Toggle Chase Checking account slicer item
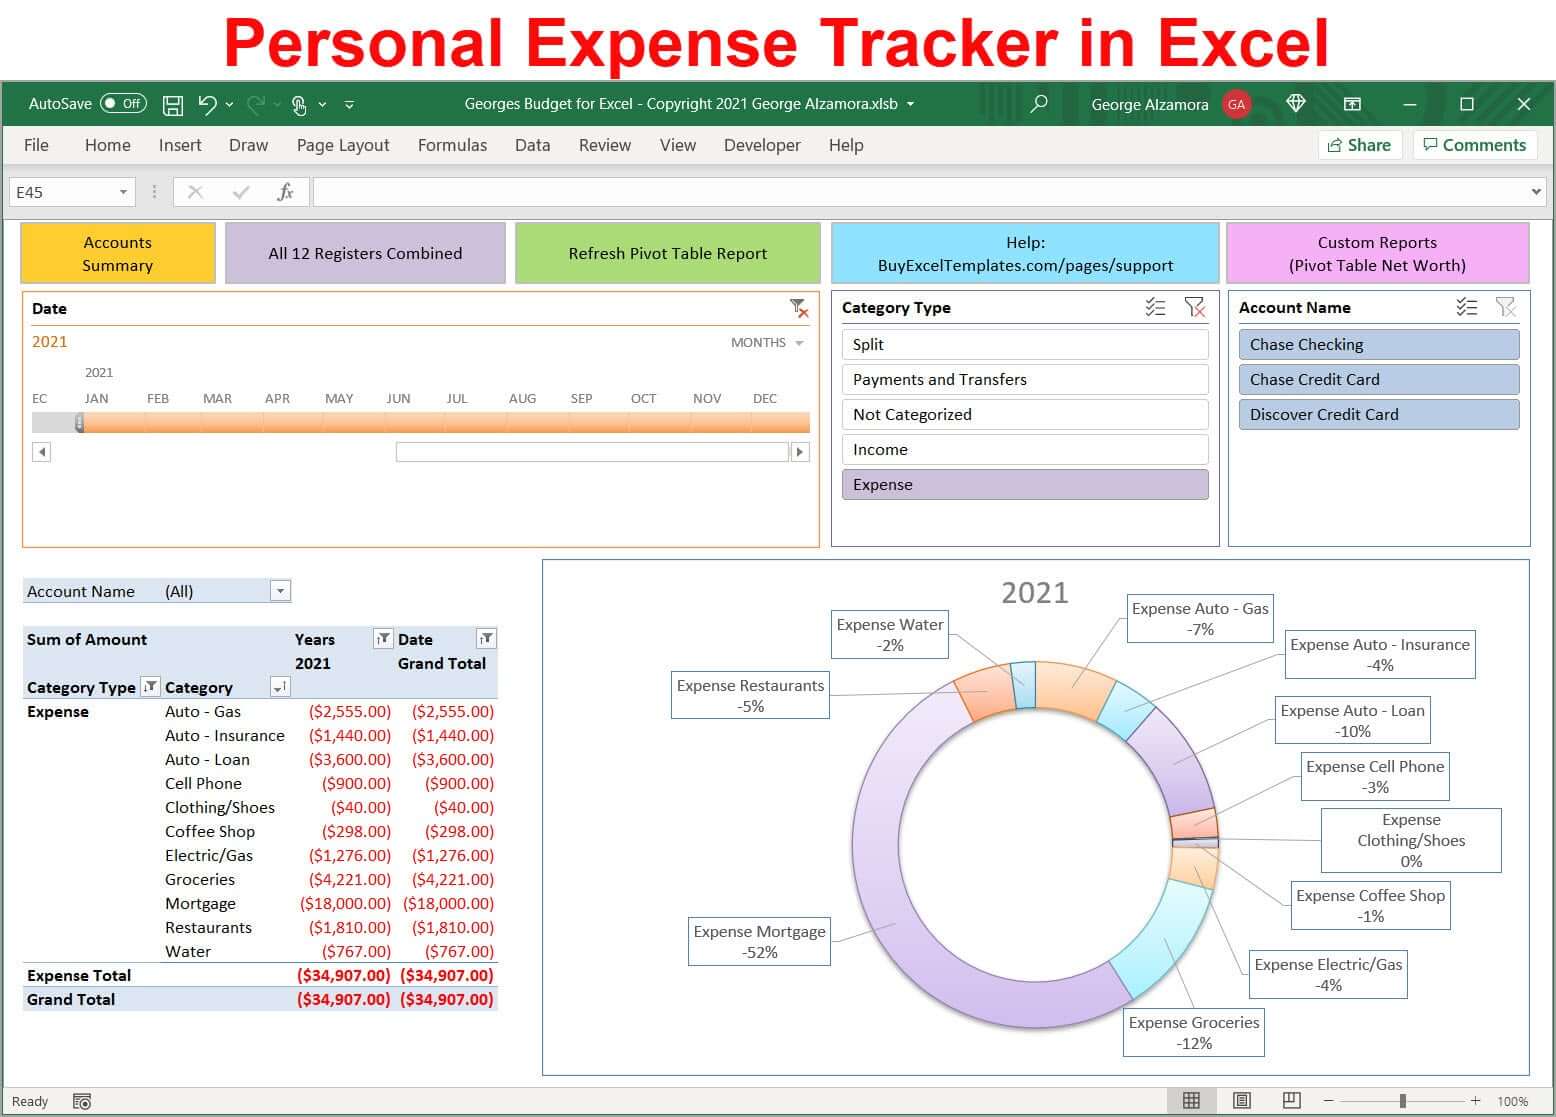This screenshot has height=1117, width=1556. [1379, 344]
